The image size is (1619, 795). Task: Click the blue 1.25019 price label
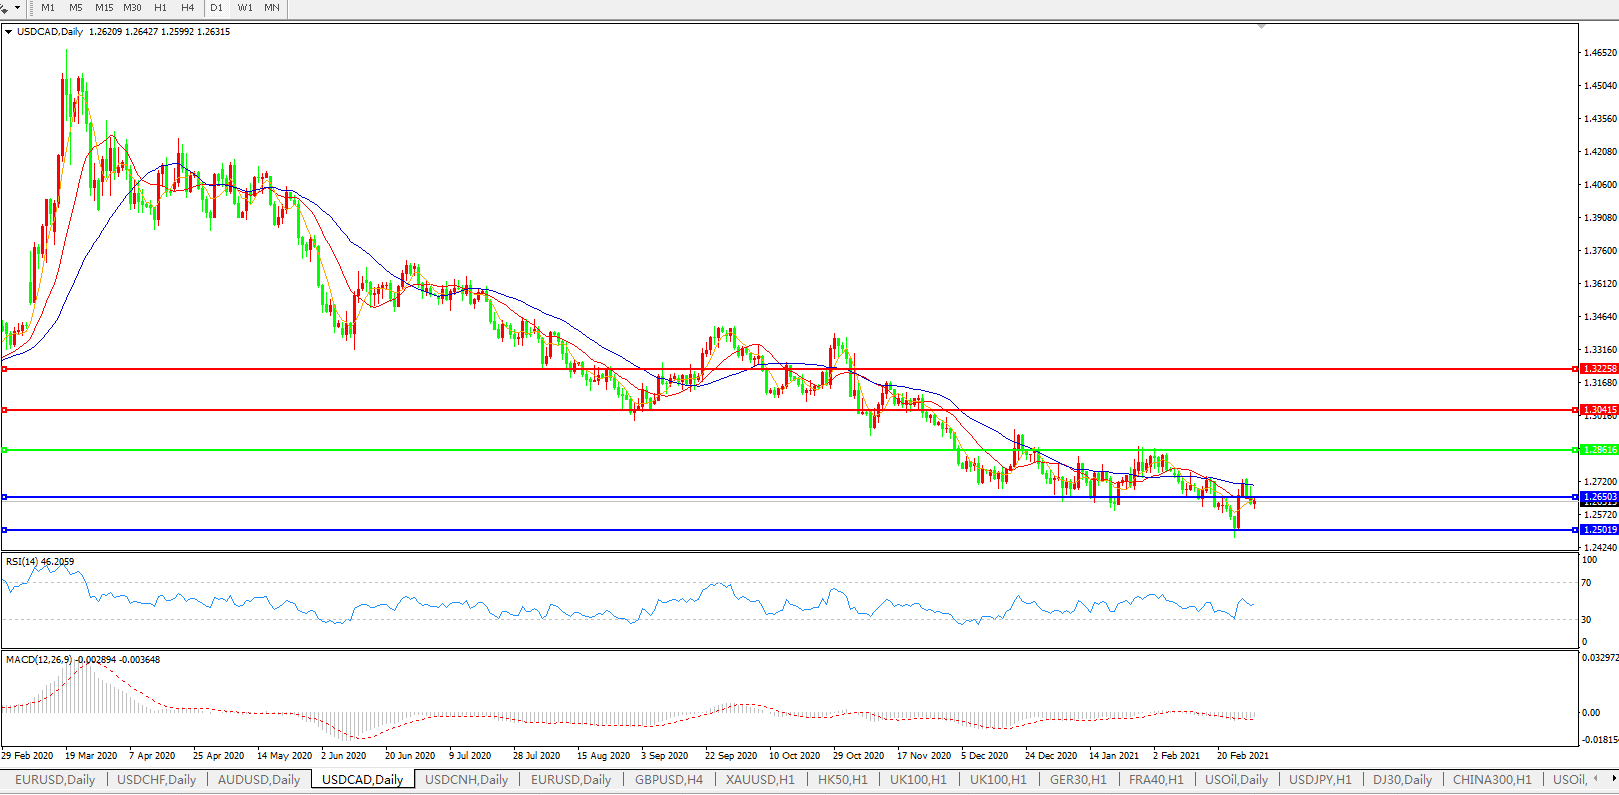coord(1599,530)
